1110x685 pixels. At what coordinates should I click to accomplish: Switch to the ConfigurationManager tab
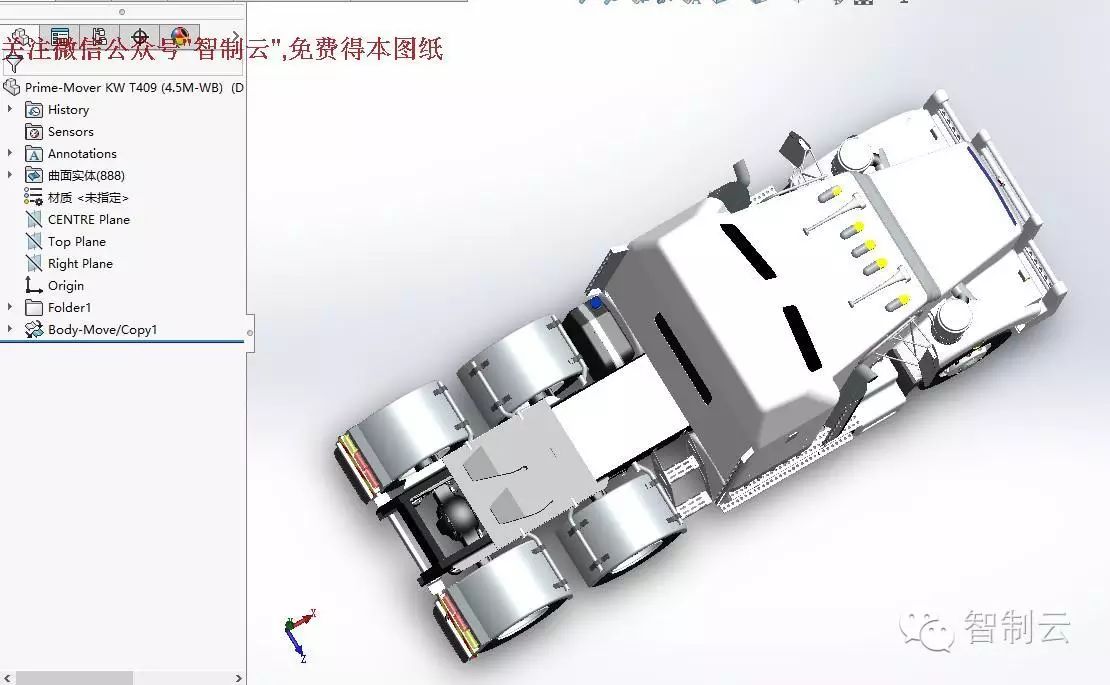[99, 37]
